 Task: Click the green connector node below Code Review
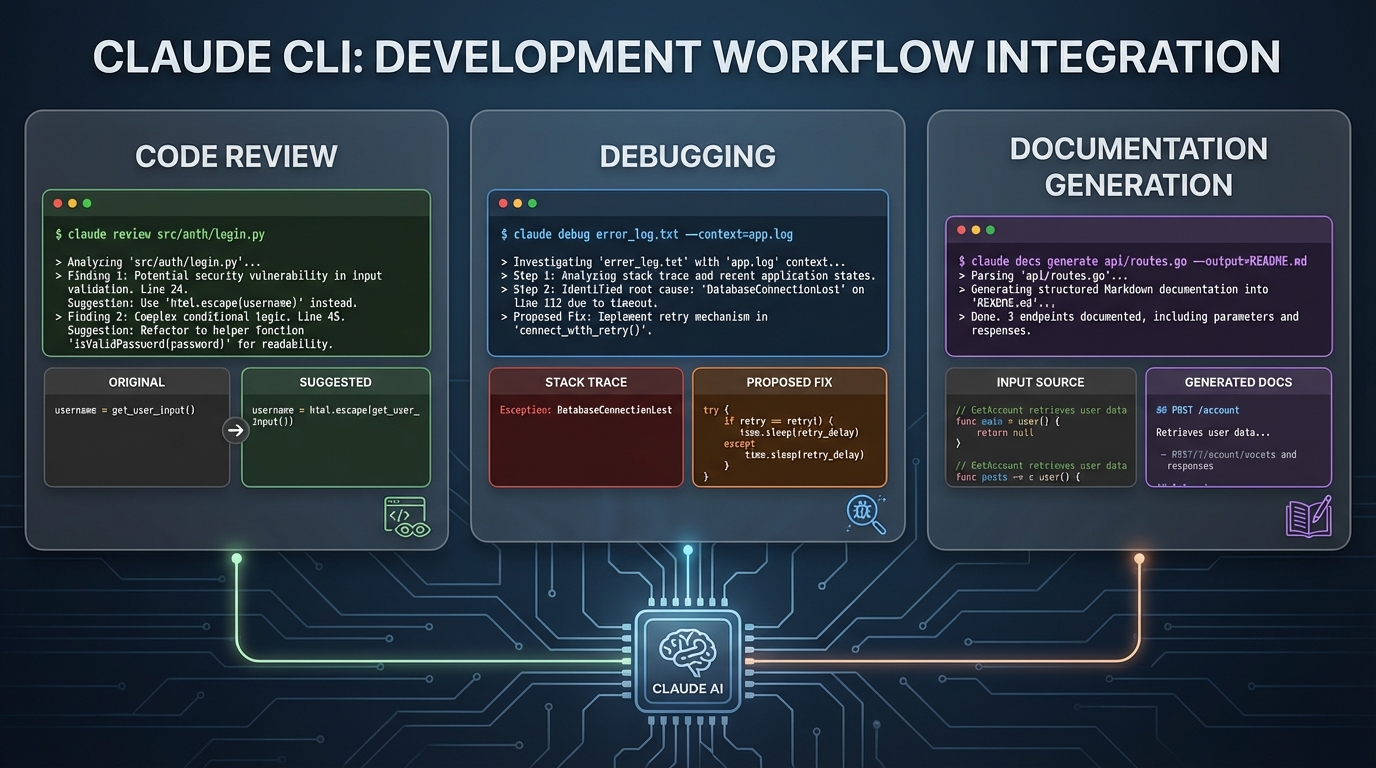236,560
